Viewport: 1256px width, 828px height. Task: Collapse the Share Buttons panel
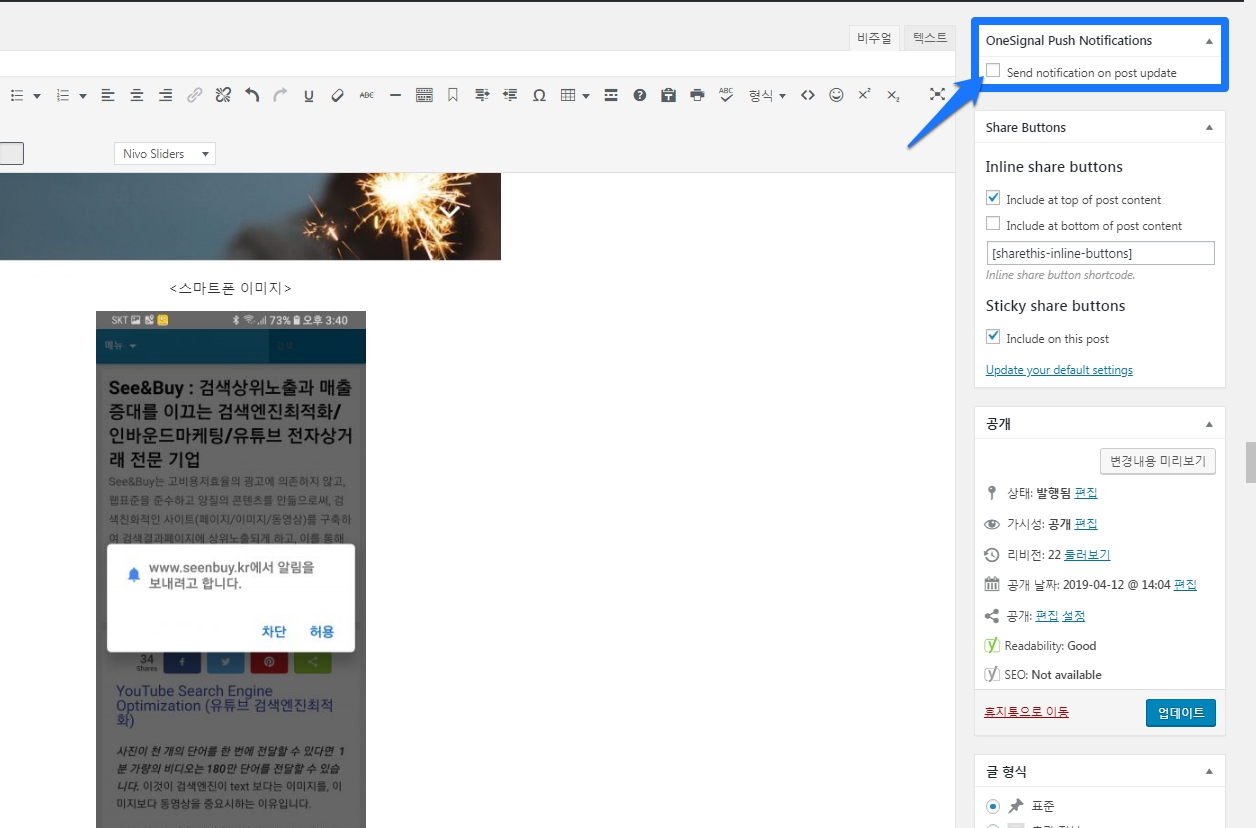(x=1209, y=128)
